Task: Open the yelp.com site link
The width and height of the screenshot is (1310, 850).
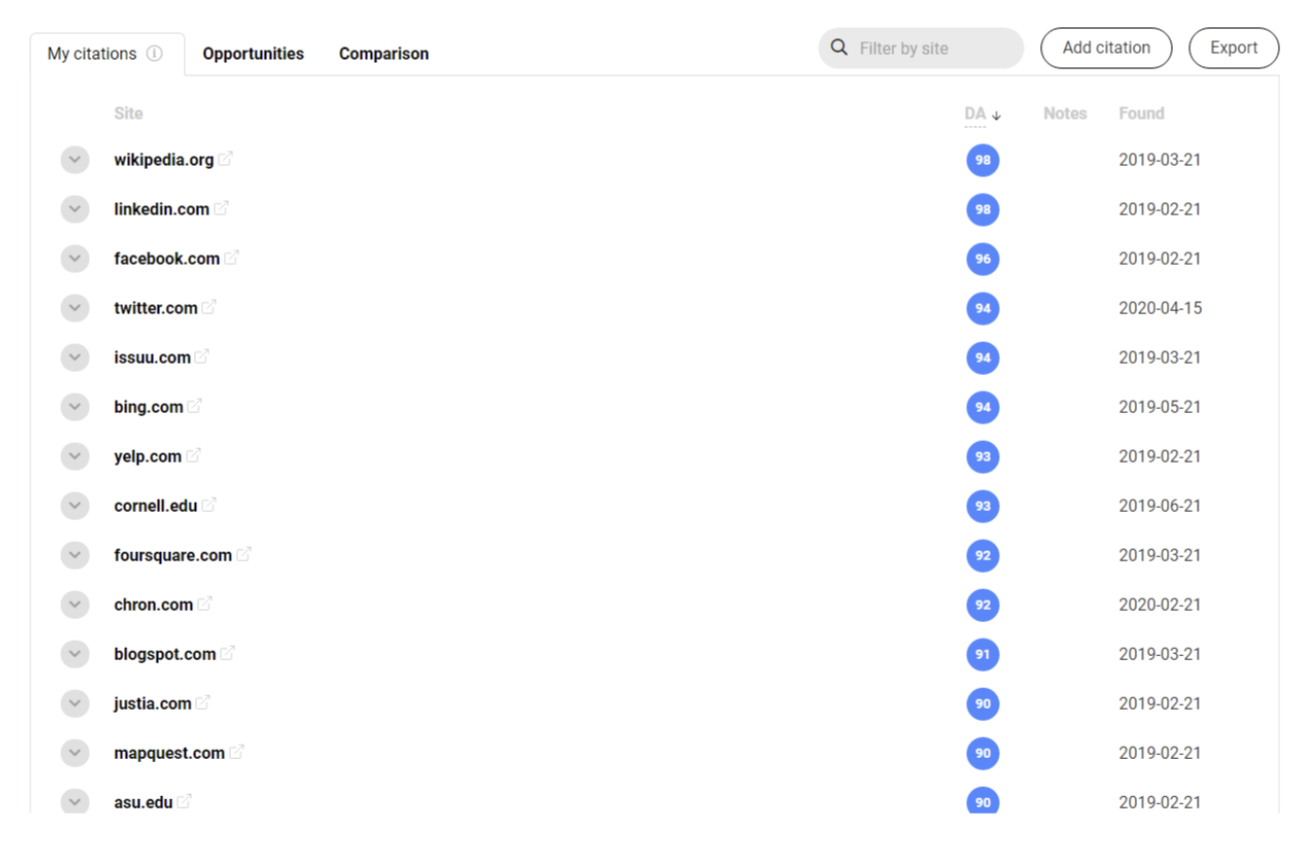Action: tap(147, 457)
